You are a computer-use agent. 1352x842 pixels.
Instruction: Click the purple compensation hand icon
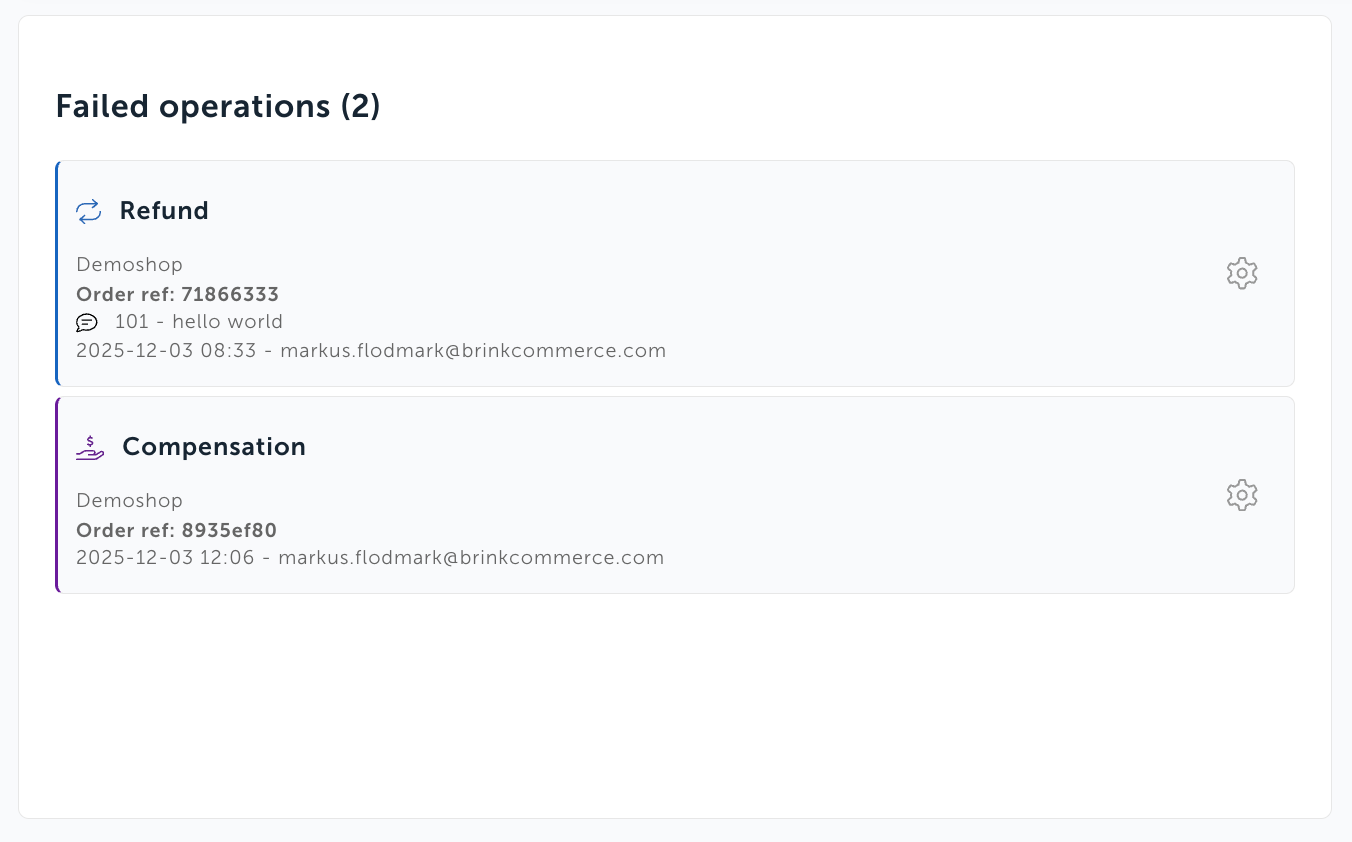(90, 447)
